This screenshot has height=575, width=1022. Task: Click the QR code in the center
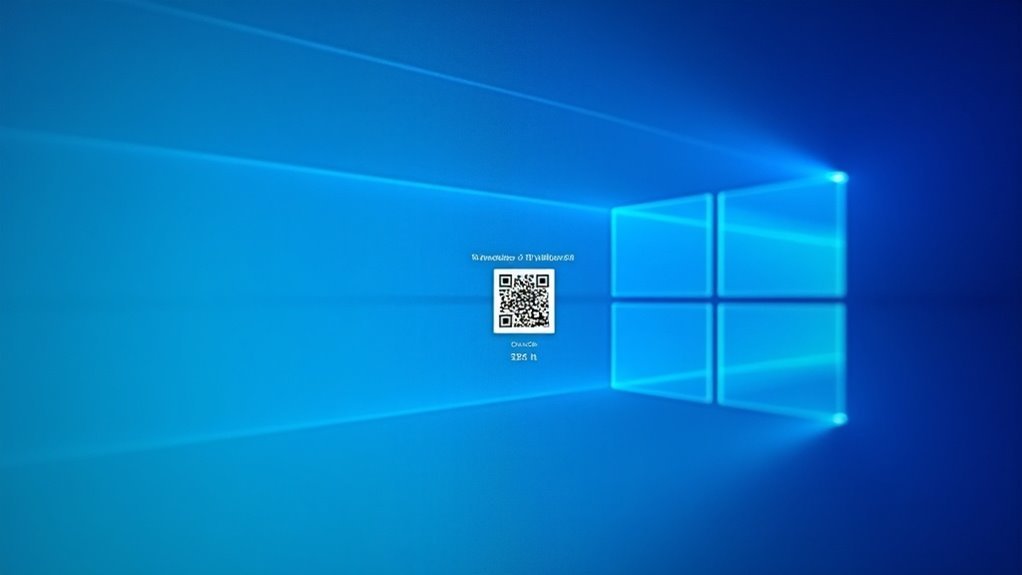point(523,300)
